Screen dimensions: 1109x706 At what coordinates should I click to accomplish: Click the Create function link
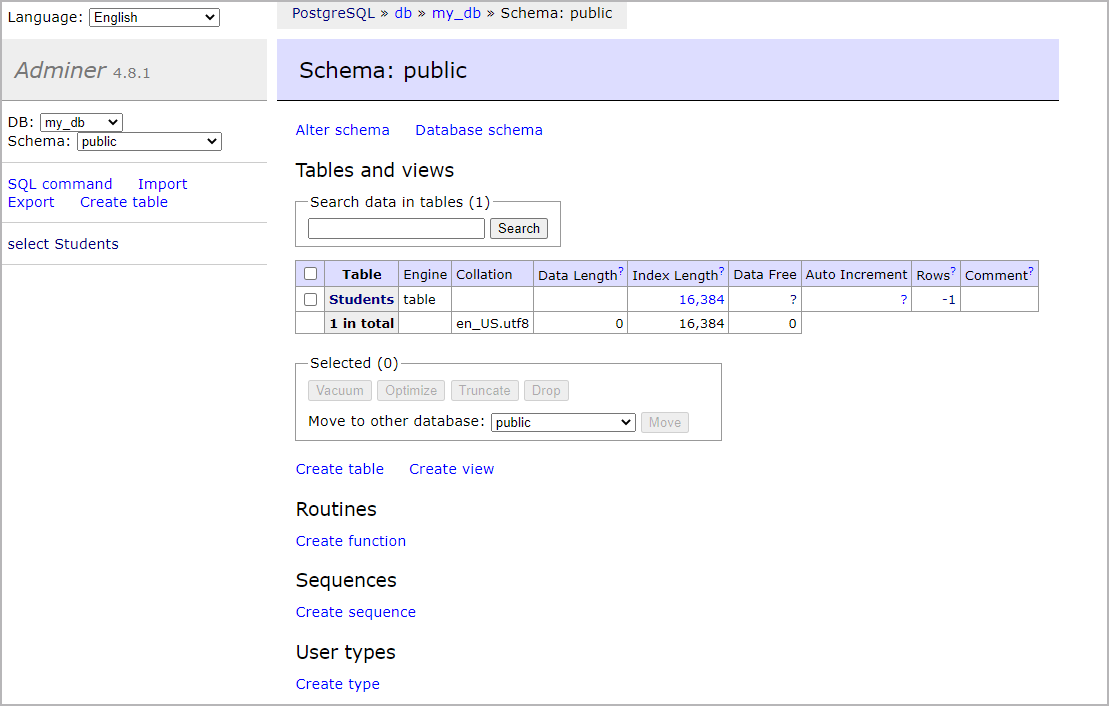(351, 541)
